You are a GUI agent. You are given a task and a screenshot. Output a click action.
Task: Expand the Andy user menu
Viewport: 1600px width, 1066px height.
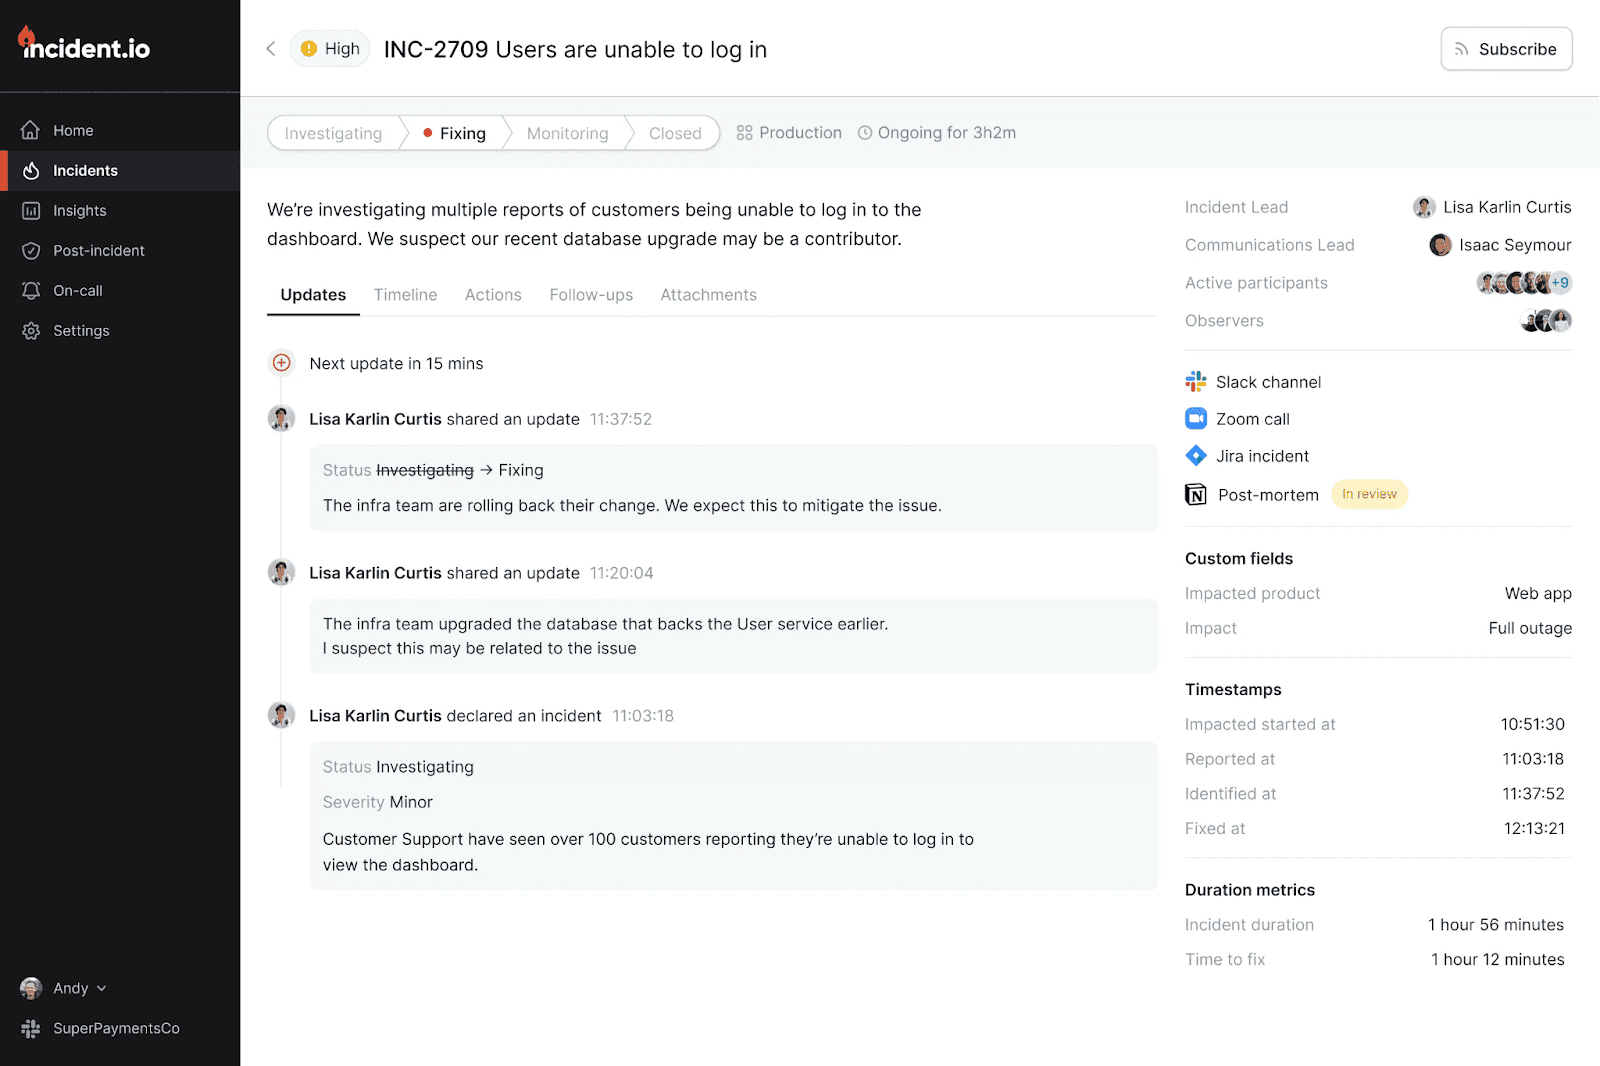(x=70, y=988)
